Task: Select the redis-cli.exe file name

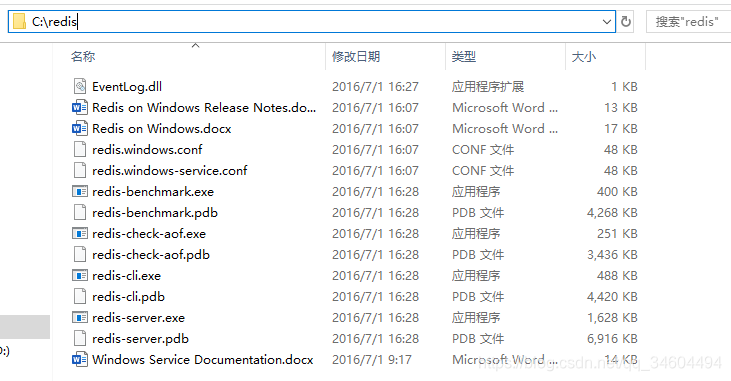Action: [x=126, y=276]
